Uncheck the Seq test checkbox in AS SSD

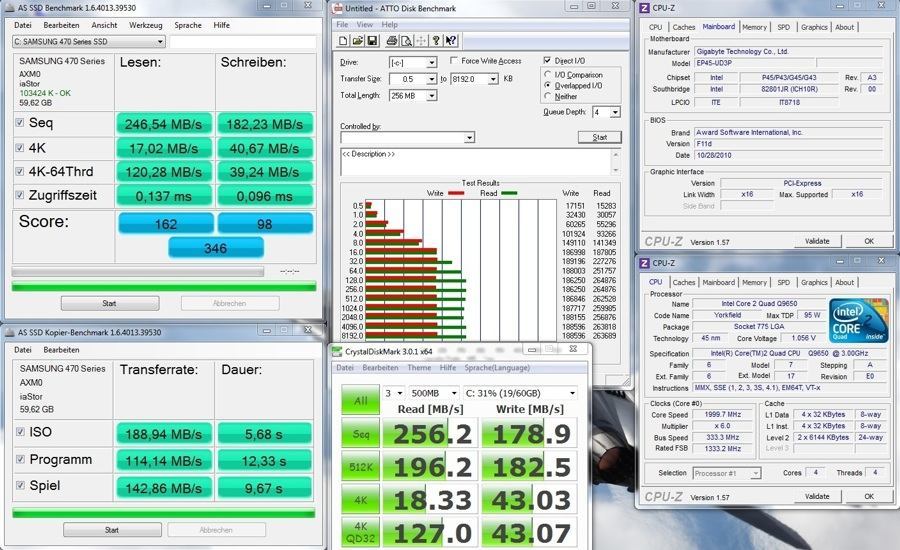click(20, 122)
